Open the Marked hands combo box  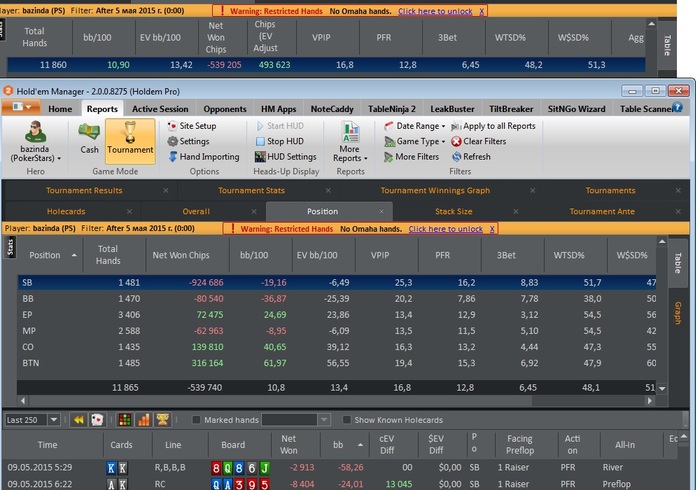296,420
